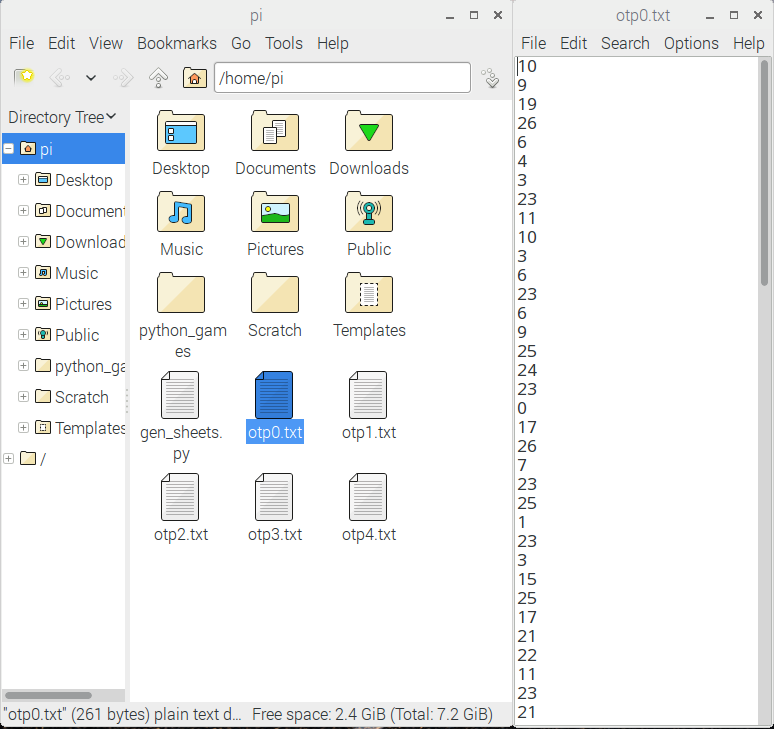Click the home folder toolbar button
Viewport: 774px width, 729px height.
(x=194, y=77)
